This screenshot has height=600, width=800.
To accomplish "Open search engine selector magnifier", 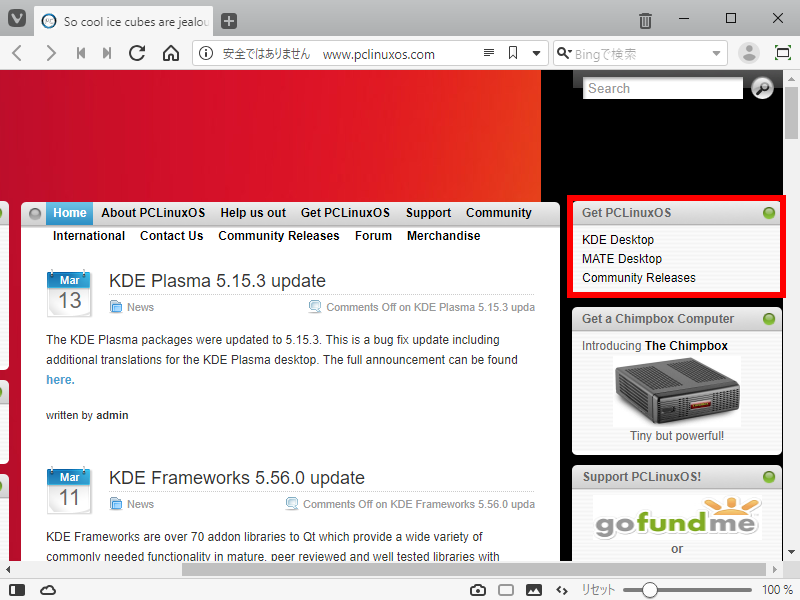I will click(563, 53).
